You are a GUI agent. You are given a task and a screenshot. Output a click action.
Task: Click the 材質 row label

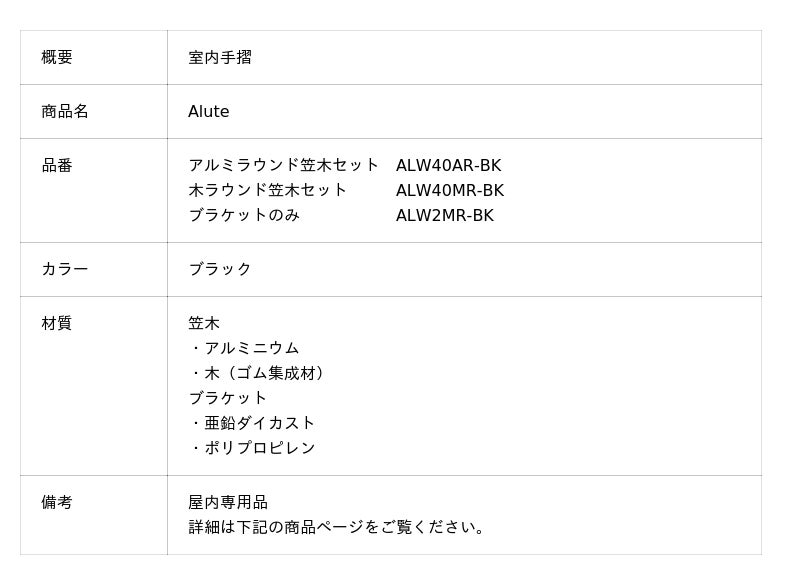pos(57,323)
